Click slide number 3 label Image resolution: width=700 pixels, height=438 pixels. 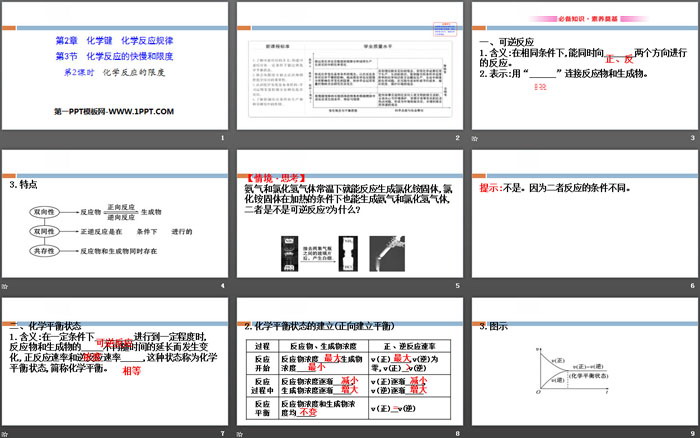click(692, 138)
